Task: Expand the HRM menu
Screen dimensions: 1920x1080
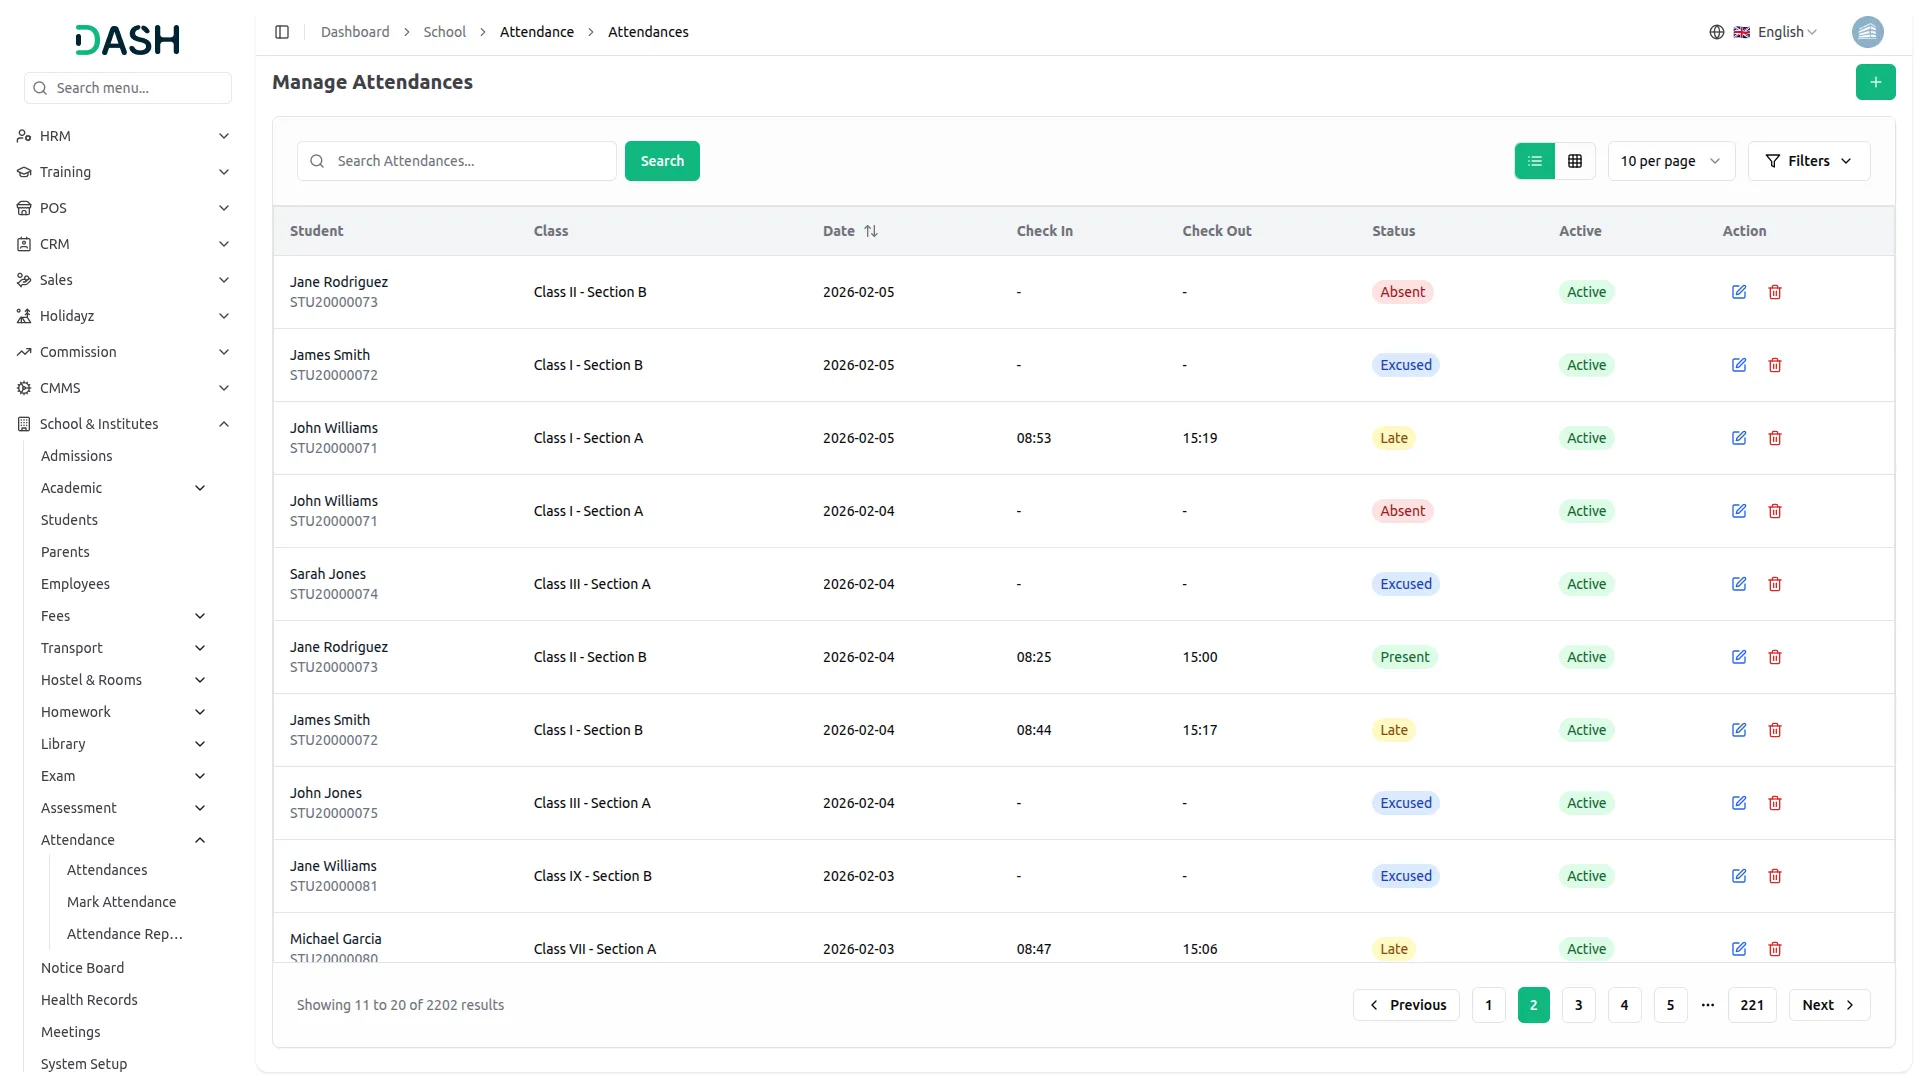Action: pos(123,136)
